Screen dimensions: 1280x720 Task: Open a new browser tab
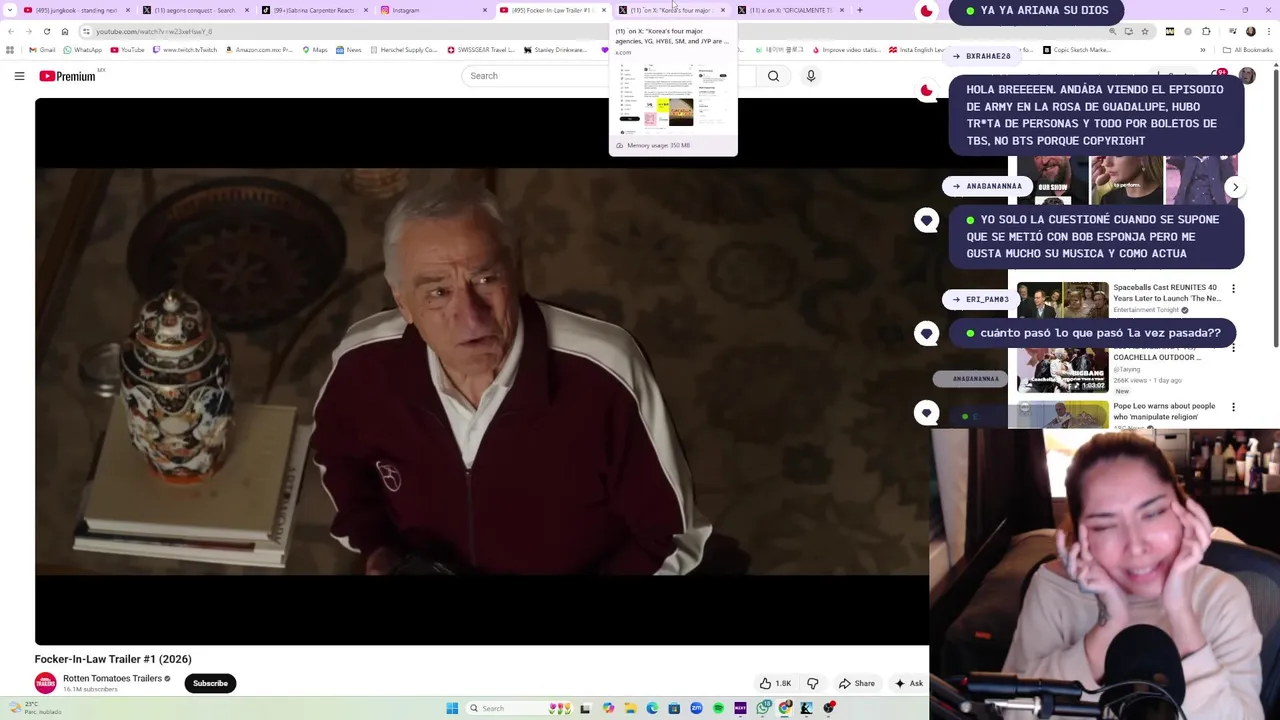click(859, 10)
